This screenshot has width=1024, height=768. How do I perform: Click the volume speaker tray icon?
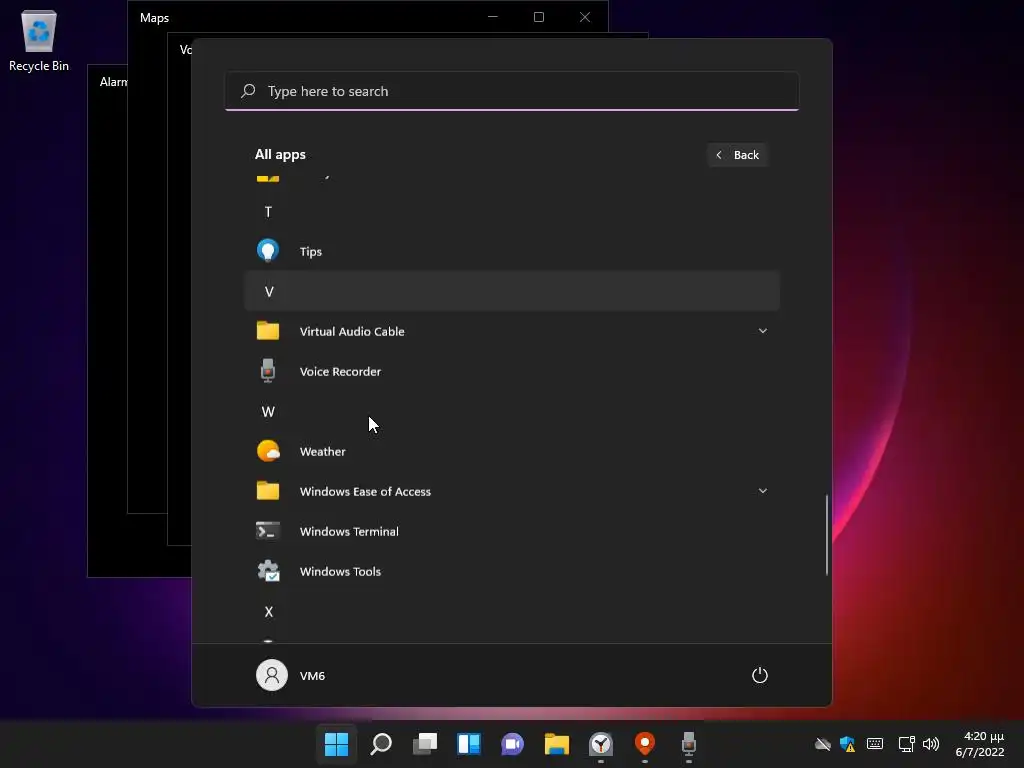click(931, 744)
